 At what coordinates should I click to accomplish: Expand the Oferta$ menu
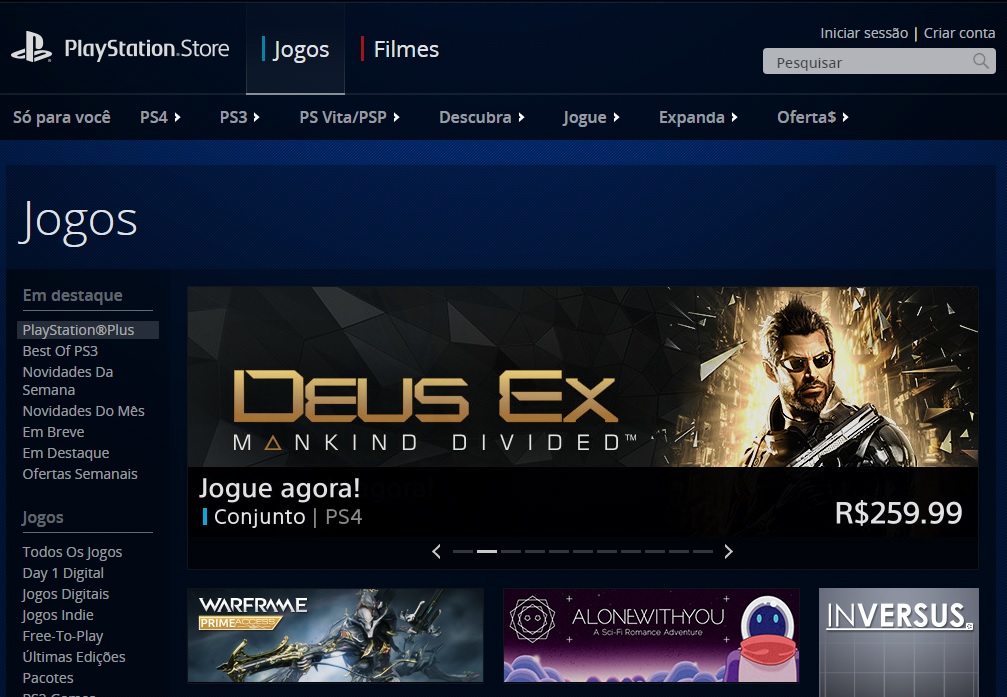812,117
